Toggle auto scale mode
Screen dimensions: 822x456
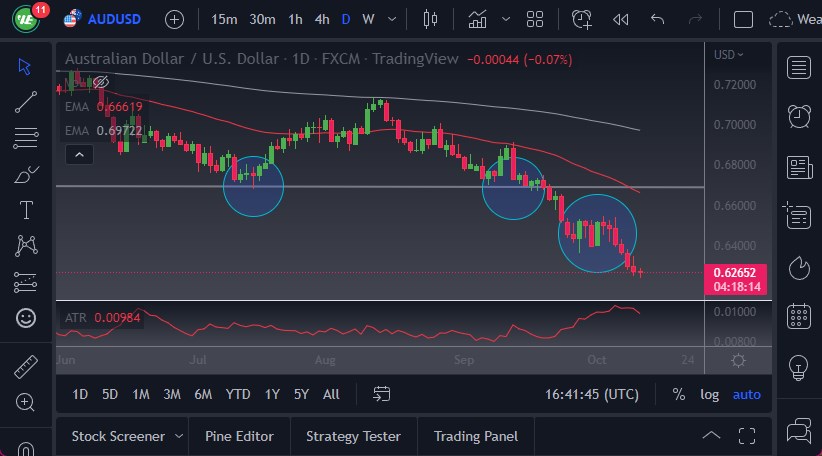pos(747,394)
